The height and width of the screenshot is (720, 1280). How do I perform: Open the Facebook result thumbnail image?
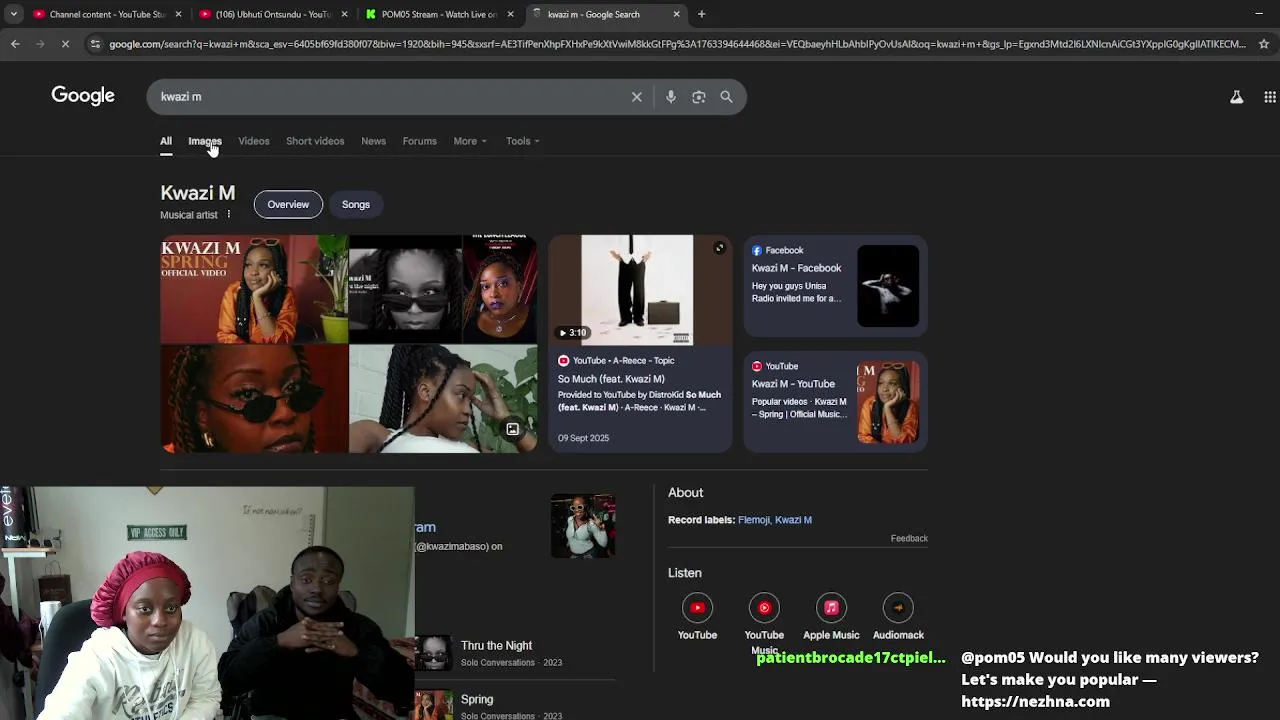pos(888,286)
